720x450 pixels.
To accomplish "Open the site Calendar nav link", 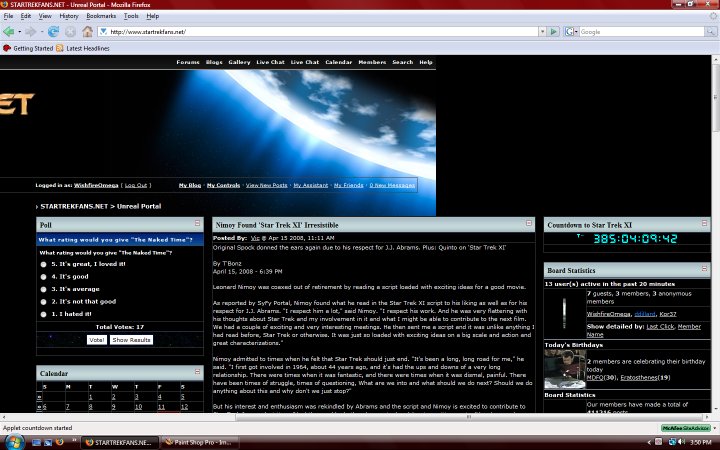I will (338, 62).
